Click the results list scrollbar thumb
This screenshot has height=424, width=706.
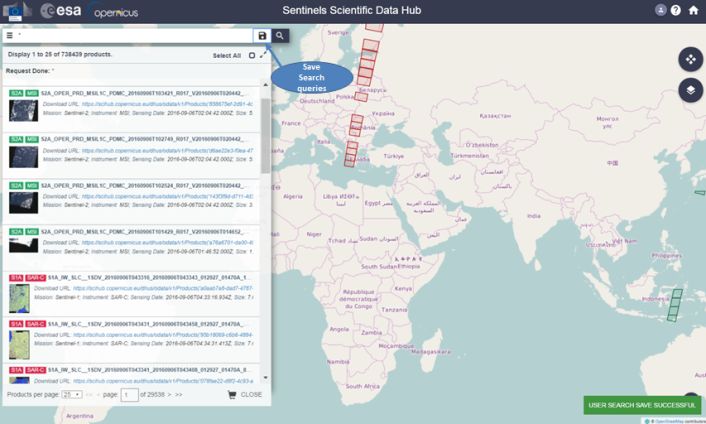tap(265, 135)
